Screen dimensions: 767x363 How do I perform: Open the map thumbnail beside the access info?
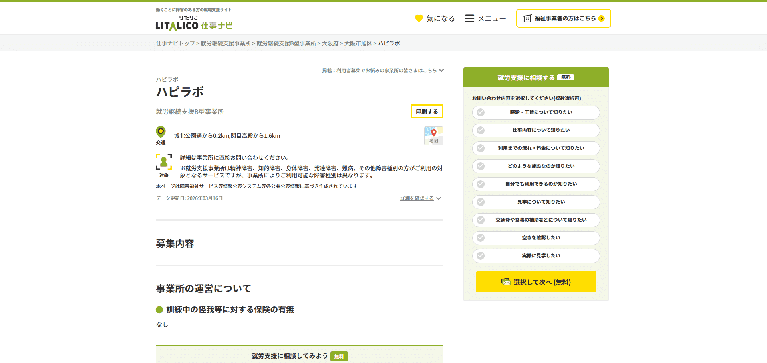click(433, 135)
